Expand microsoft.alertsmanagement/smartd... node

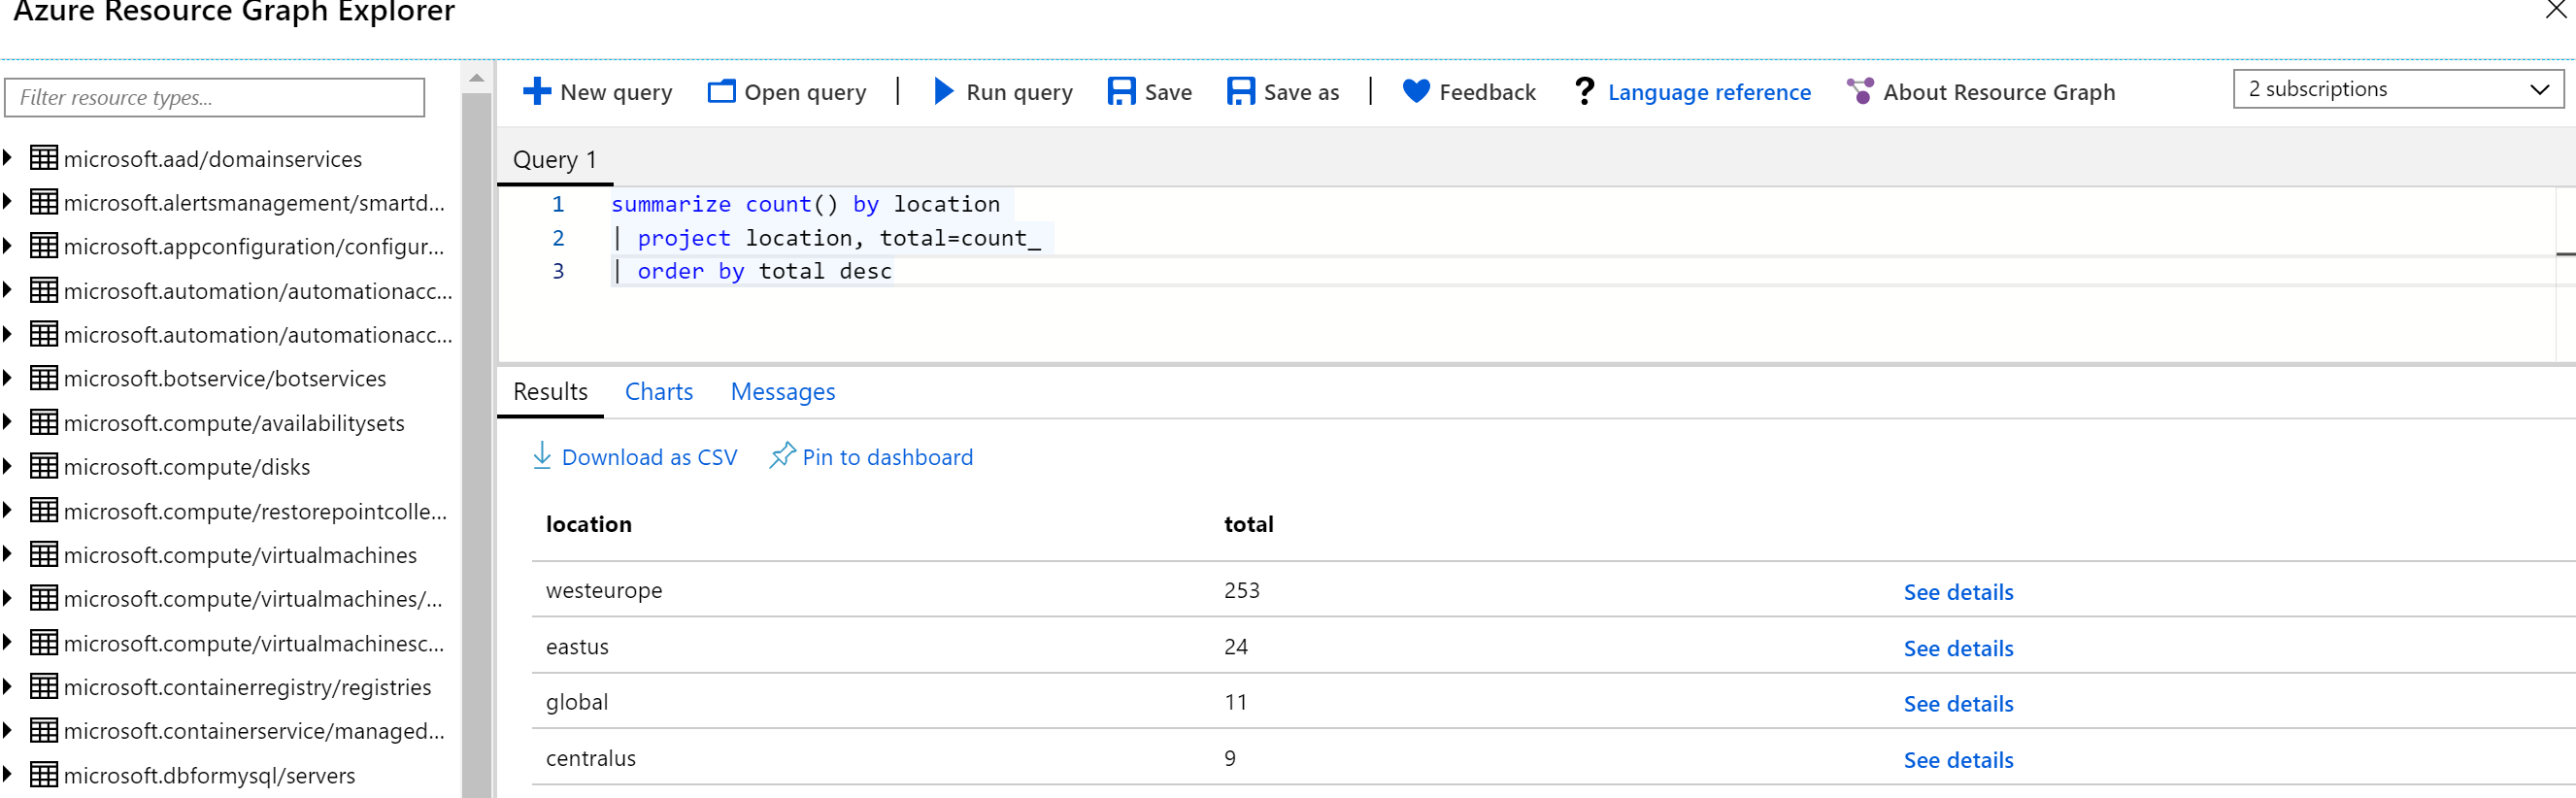coord(8,202)
